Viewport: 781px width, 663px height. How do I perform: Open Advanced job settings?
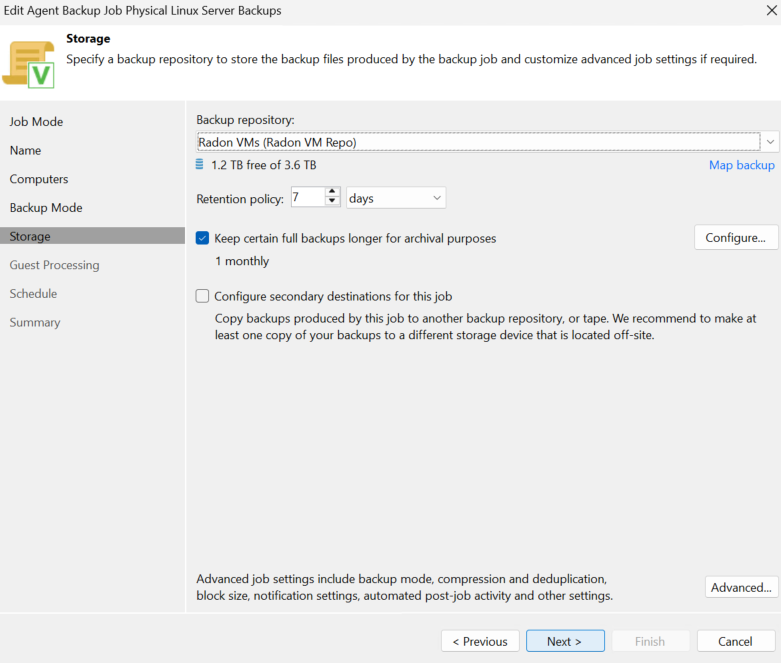(x=741, y=587)
